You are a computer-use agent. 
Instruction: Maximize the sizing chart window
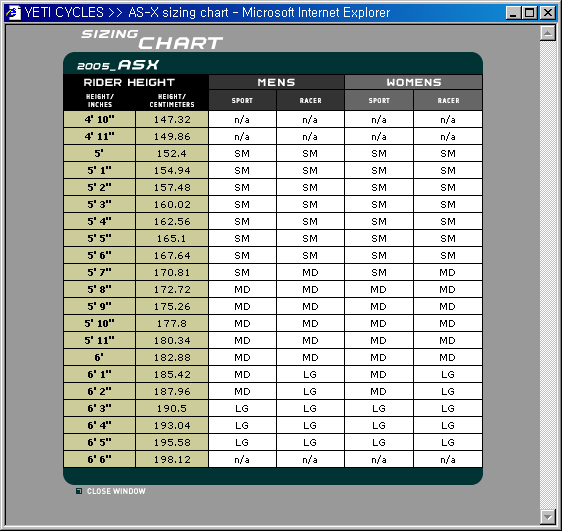click(x=530, y=13)
